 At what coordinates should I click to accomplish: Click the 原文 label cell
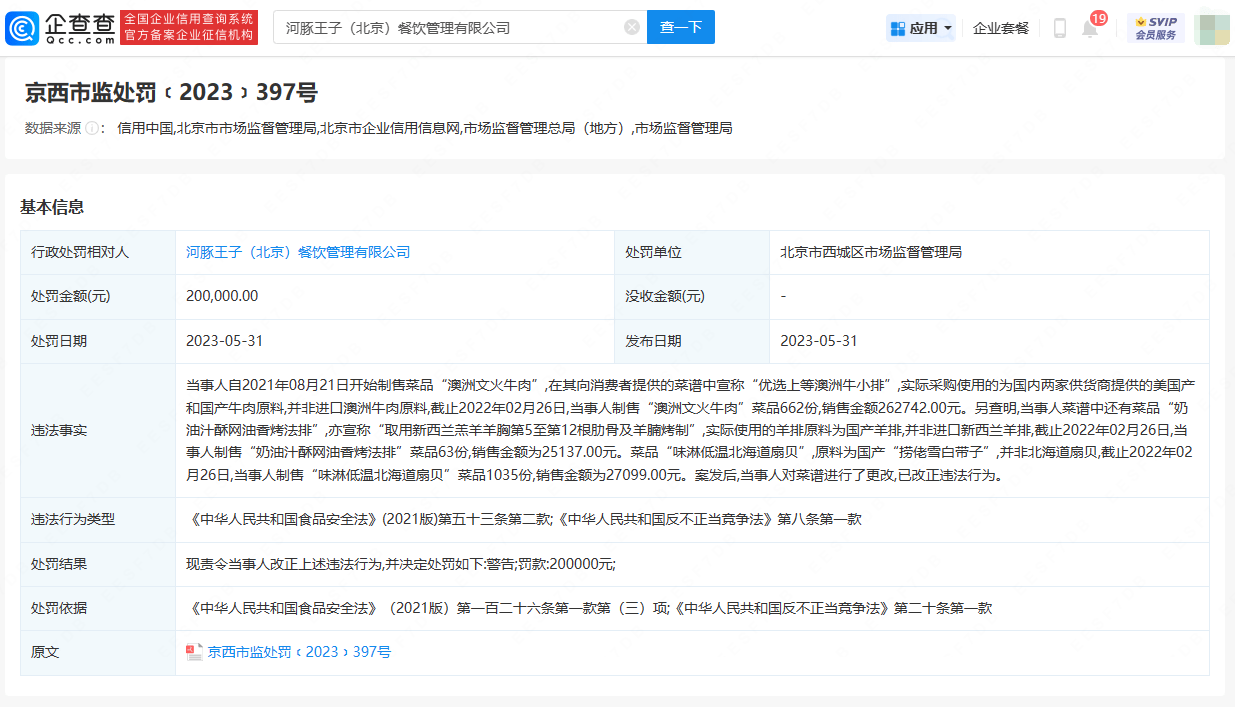[98, 652]
